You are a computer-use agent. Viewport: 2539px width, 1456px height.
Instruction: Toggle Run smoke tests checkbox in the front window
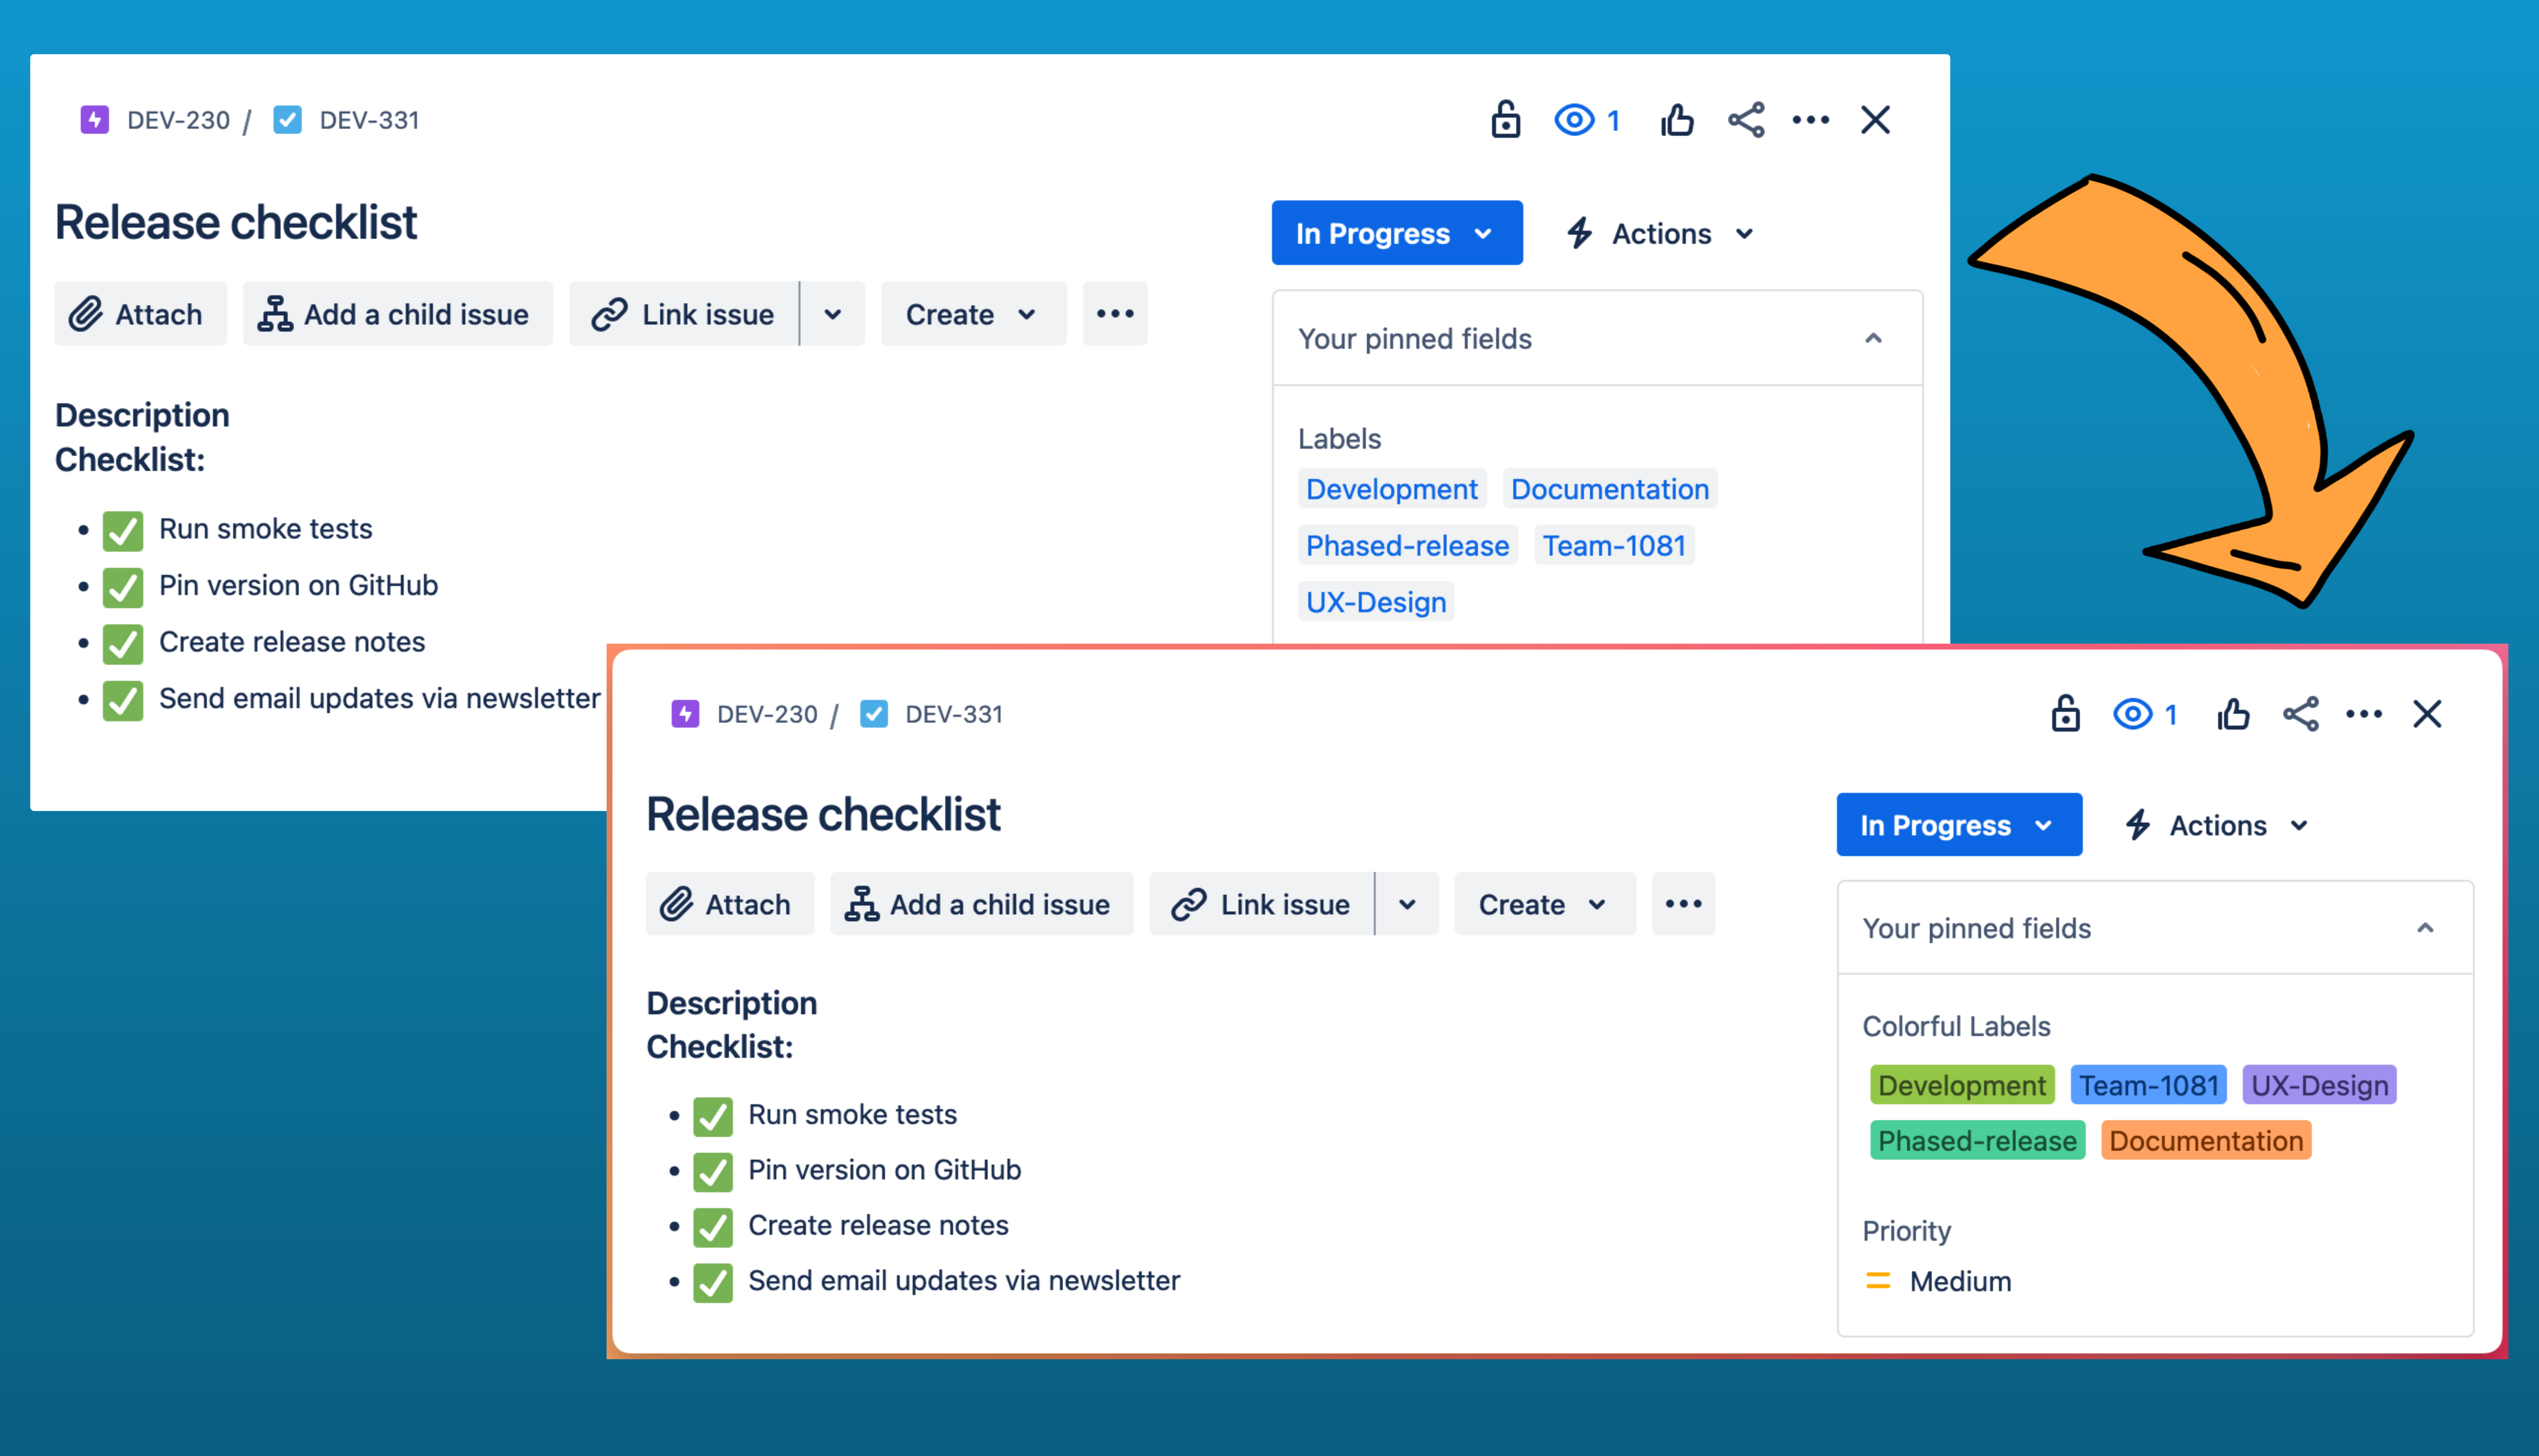click(x=713, y=1116)
